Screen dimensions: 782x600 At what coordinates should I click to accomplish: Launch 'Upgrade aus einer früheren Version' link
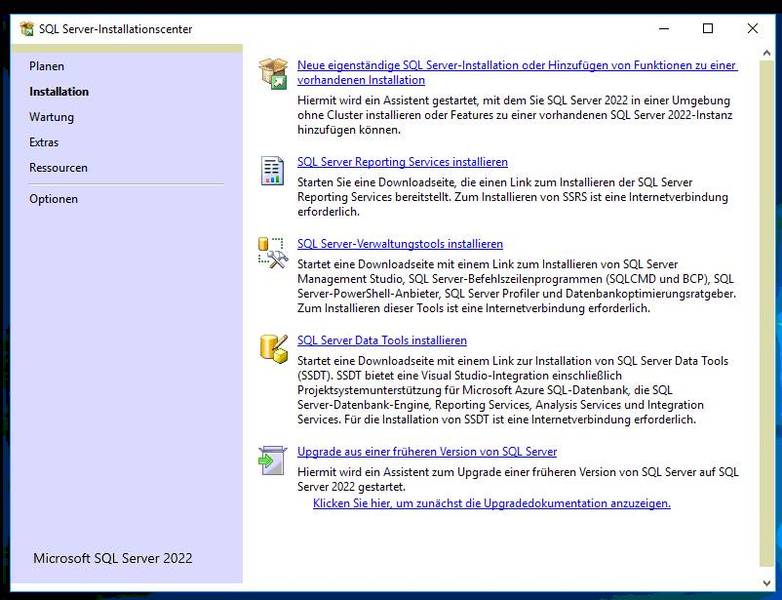427,452
